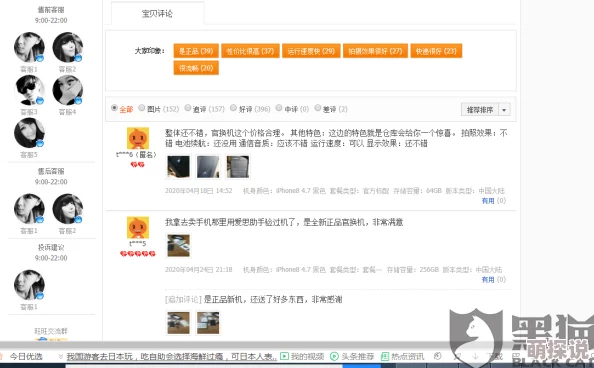Filter by the 是正品 (39) tag
Viewport: 594px width, 368px height.
[x=196, y=51]
